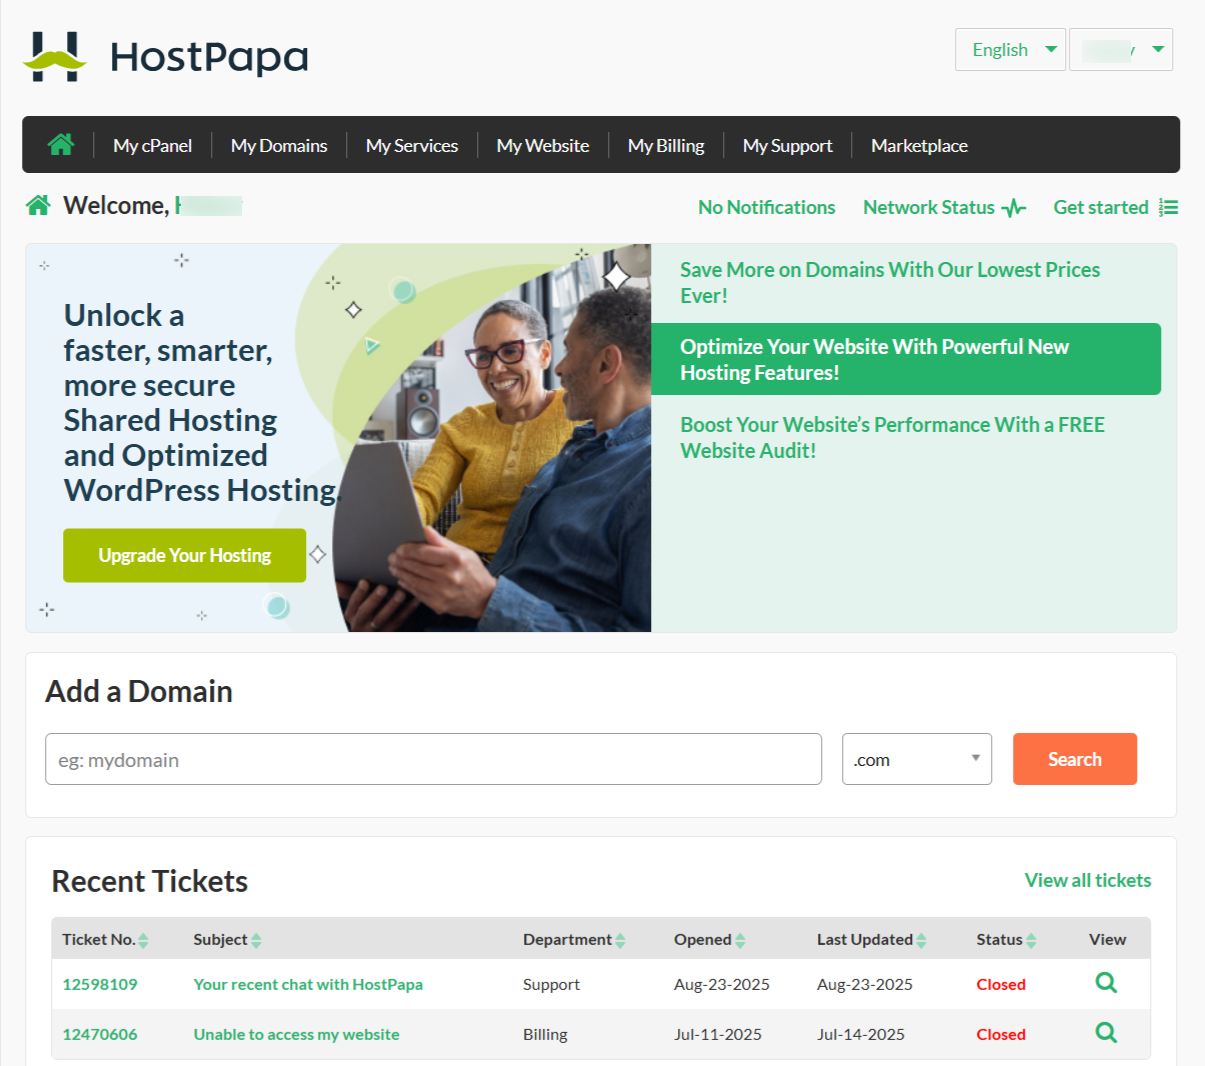Click the 'Billing' department cell
Viewport: 1205px width, 1066px height.
point(545,1034)
